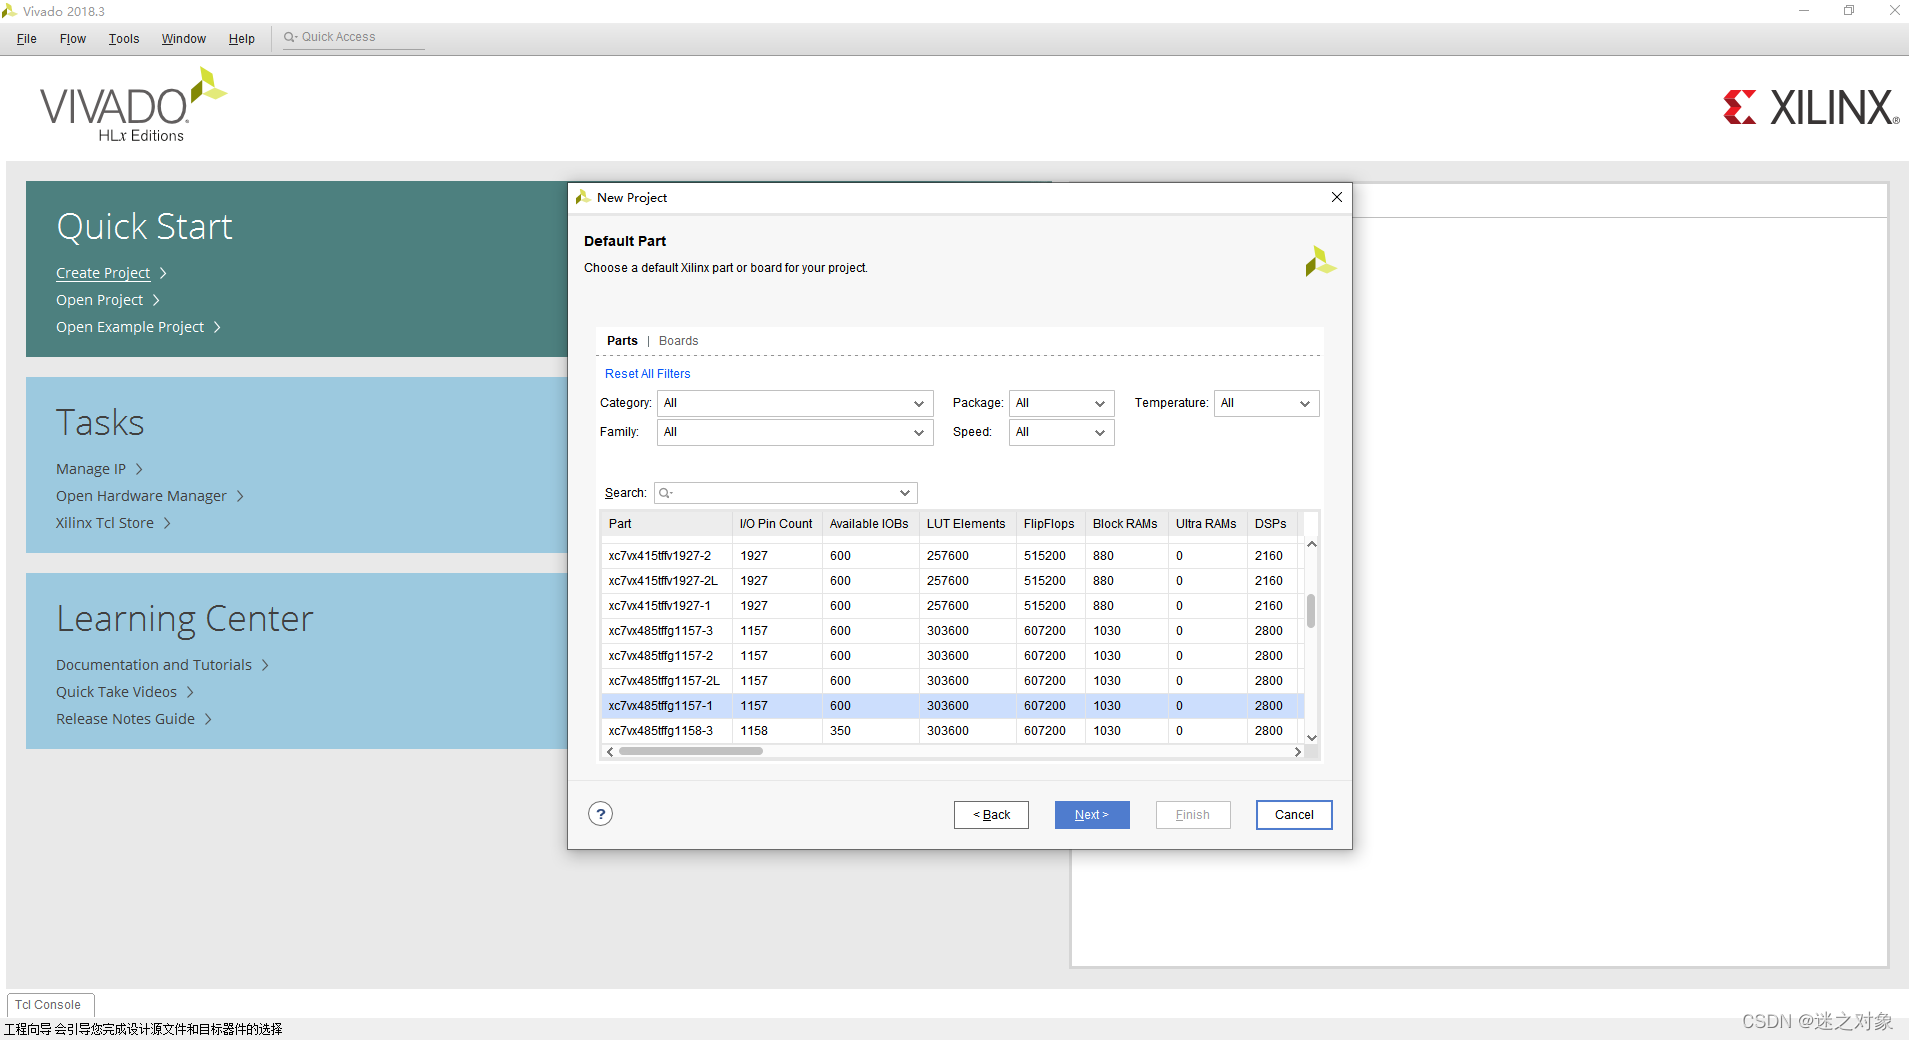Click the arrow beside Open Example Project
The width and height of the screenshot is (1909, 1040).
tap(217, 327)
